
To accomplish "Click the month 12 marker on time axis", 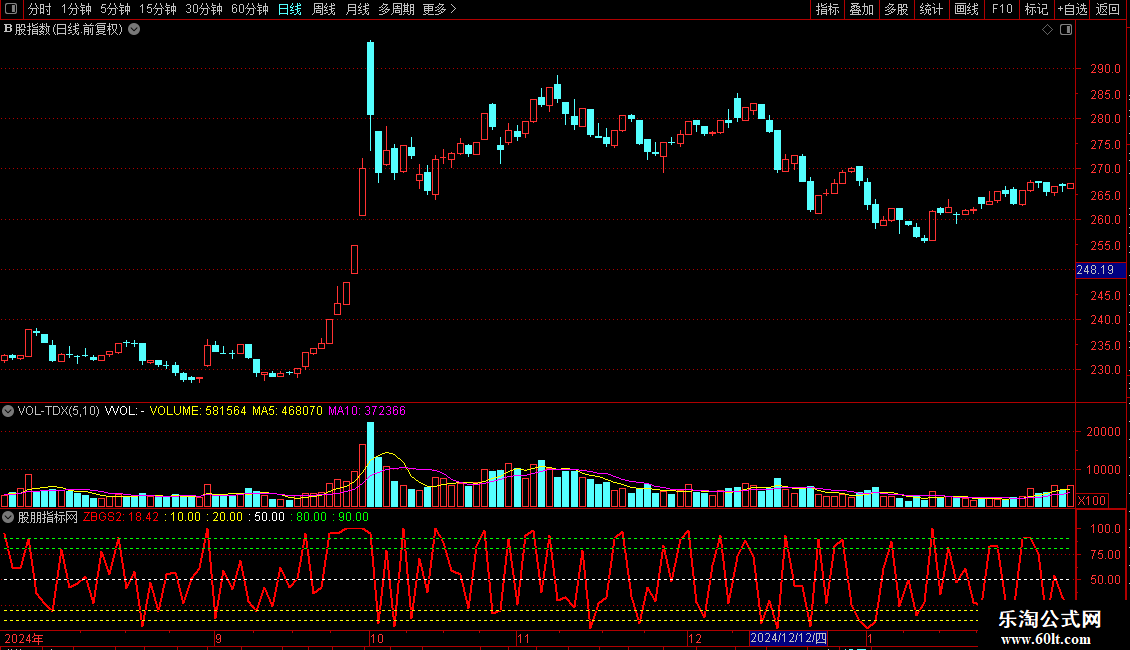I will tap(695, 639).
